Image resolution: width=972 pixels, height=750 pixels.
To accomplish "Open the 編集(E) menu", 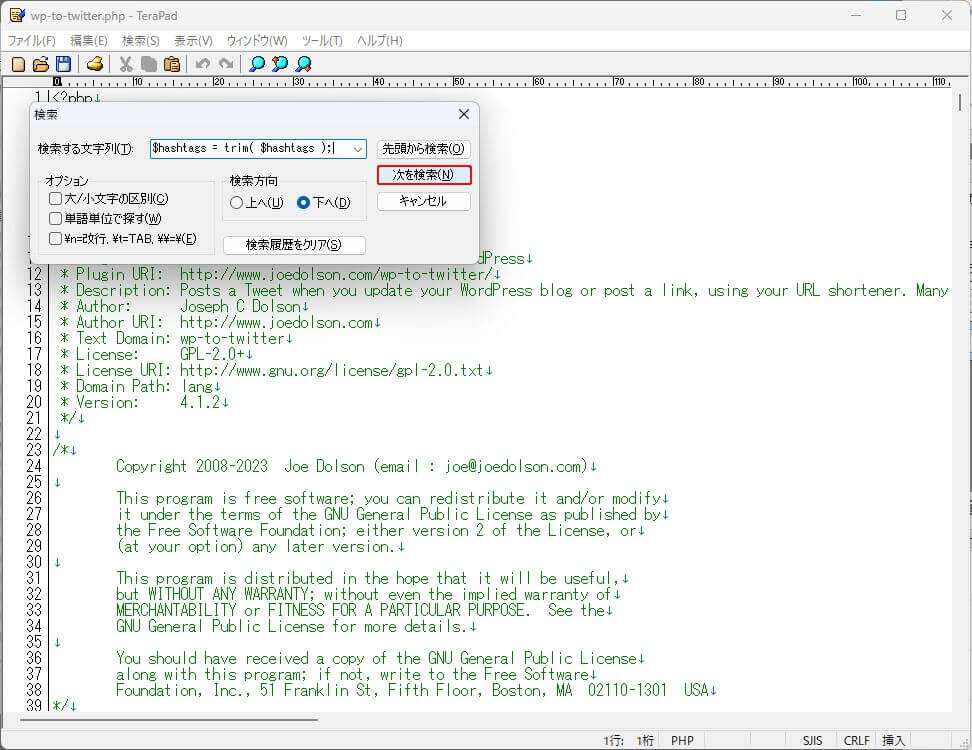I will pos(88,41).
